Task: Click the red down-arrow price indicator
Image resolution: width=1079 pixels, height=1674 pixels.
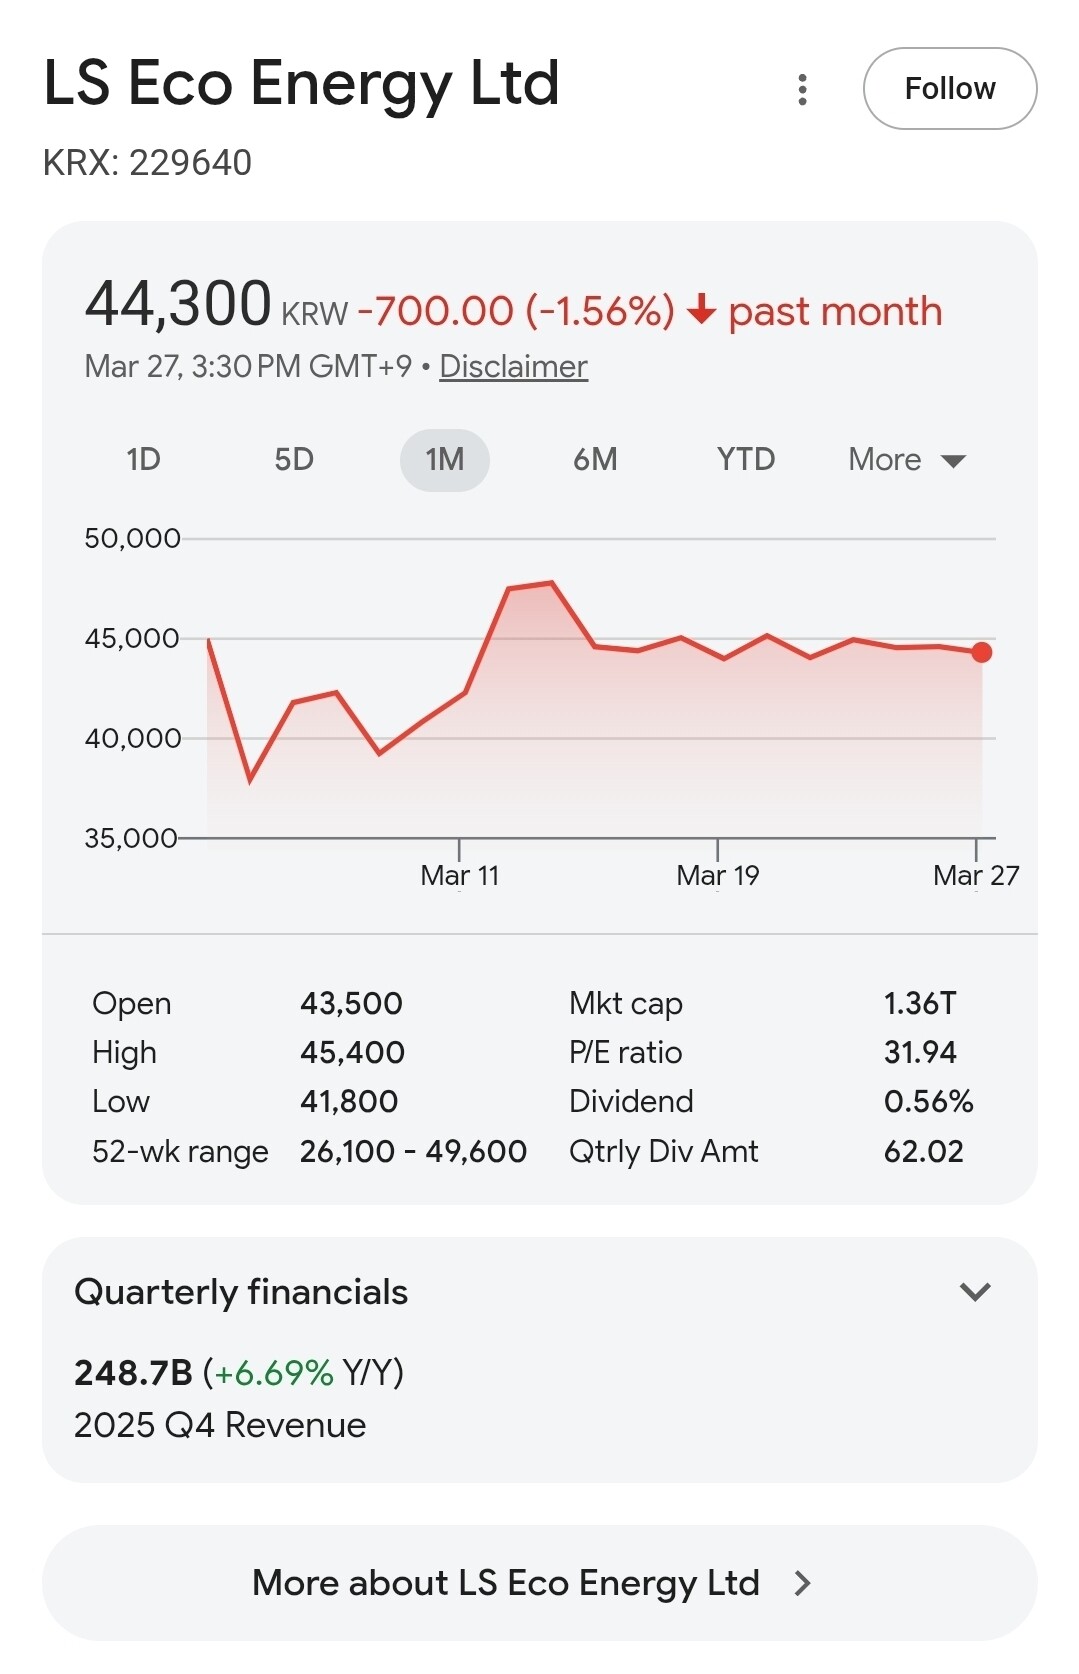Action: point(702,310)
